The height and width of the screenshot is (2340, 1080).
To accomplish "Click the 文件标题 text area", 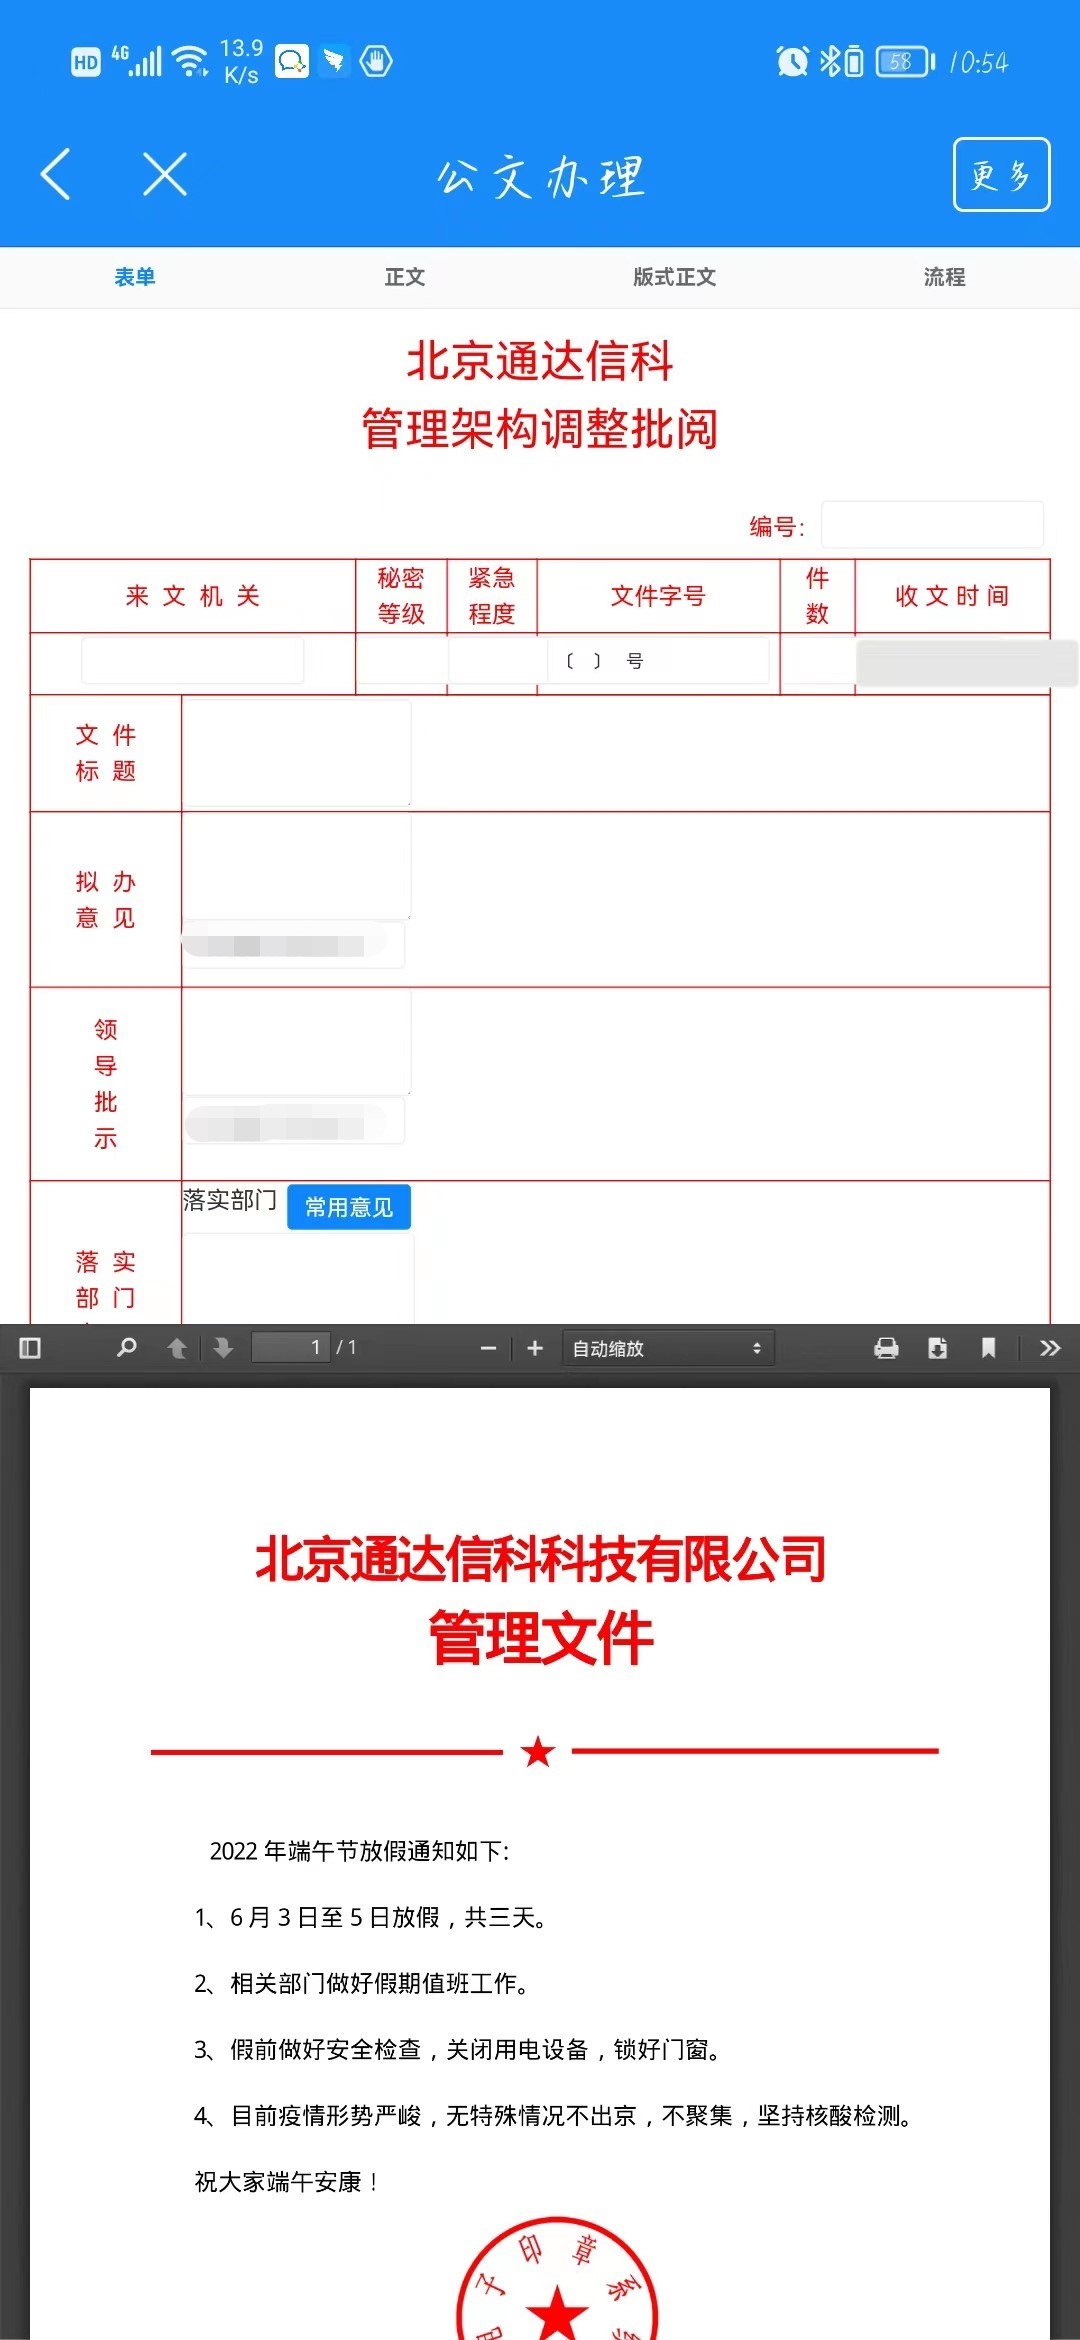I will click(x=296, y=752).
